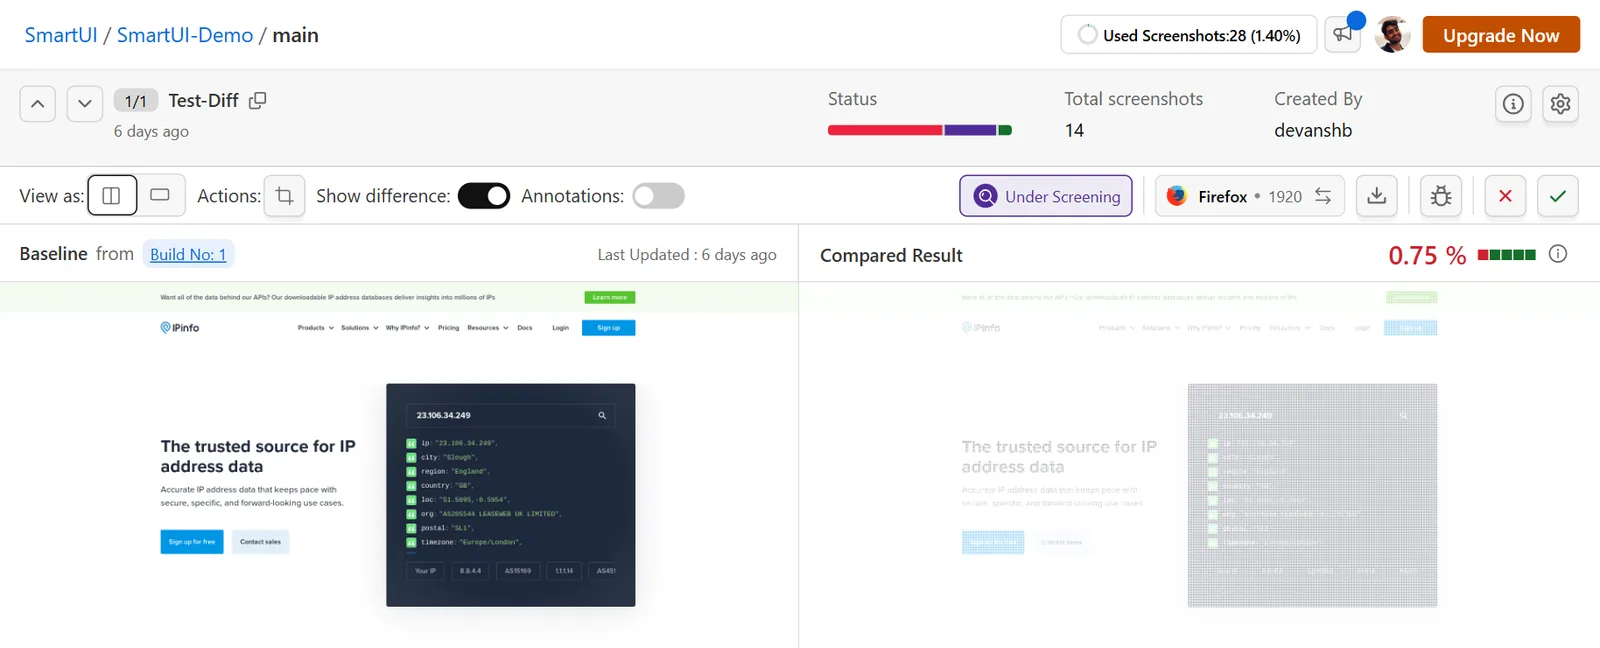
Task: Open the Firefox 1920 browser selector
Action: tap(1250, 196)
